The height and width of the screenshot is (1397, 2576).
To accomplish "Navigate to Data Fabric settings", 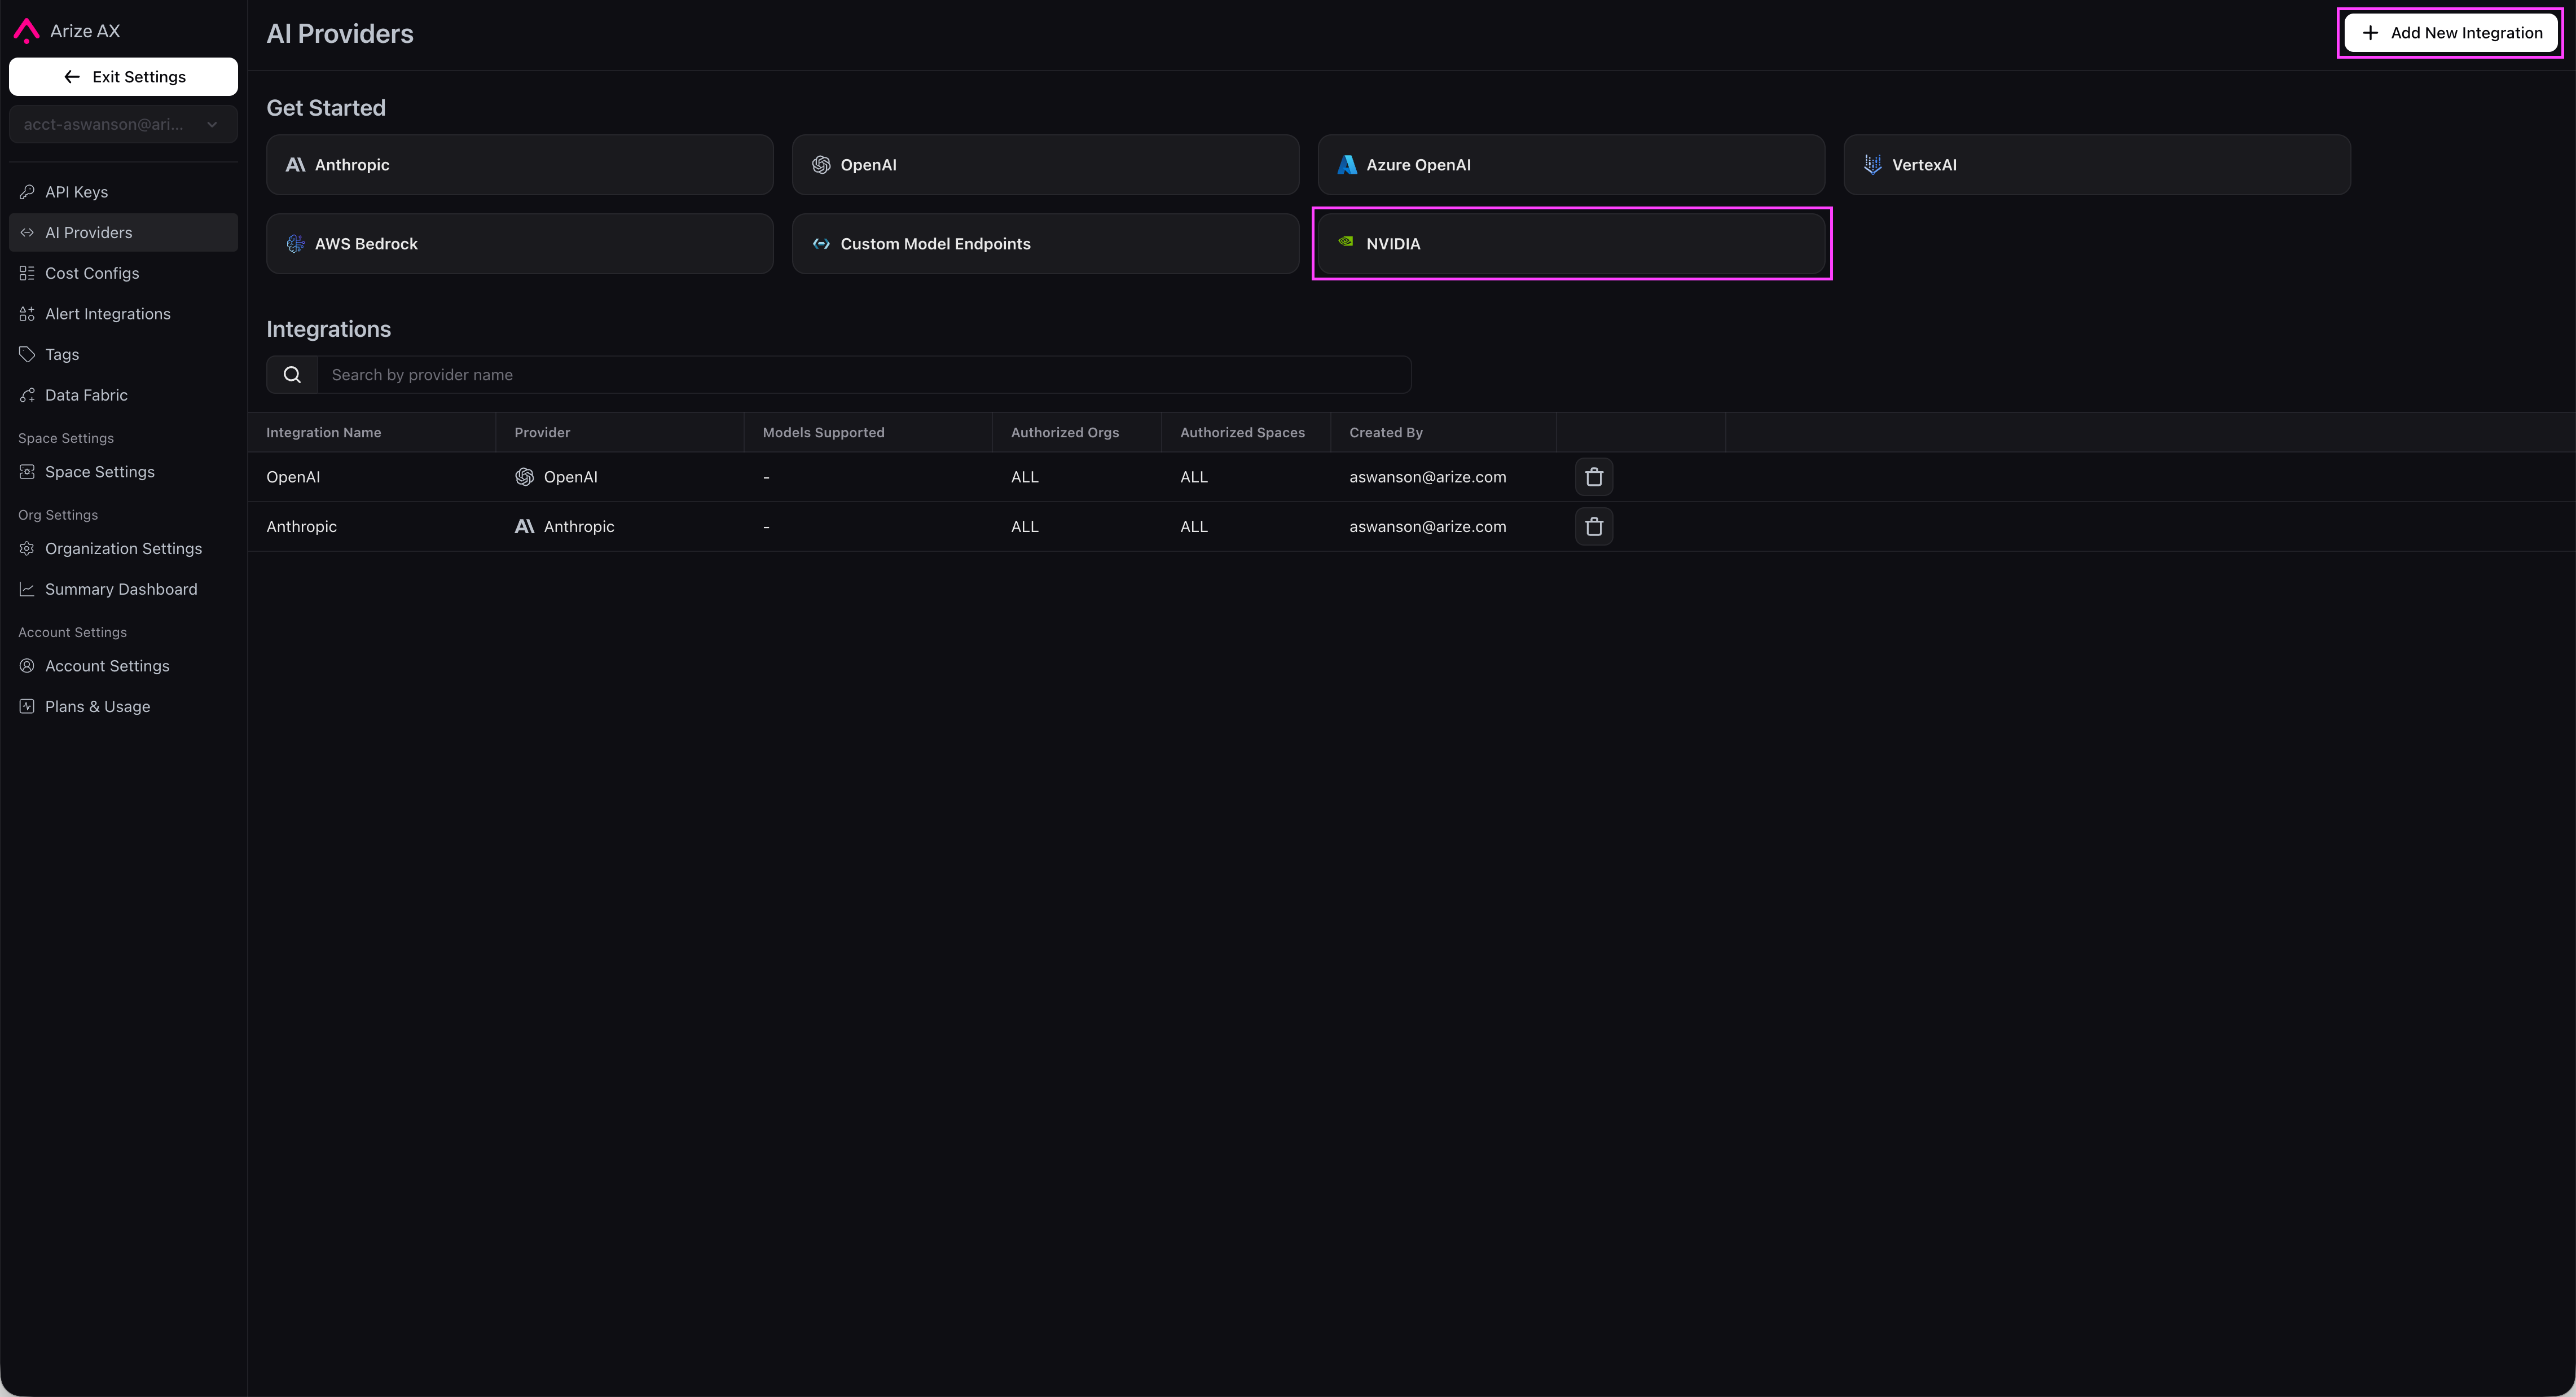I will pos(86,395).
